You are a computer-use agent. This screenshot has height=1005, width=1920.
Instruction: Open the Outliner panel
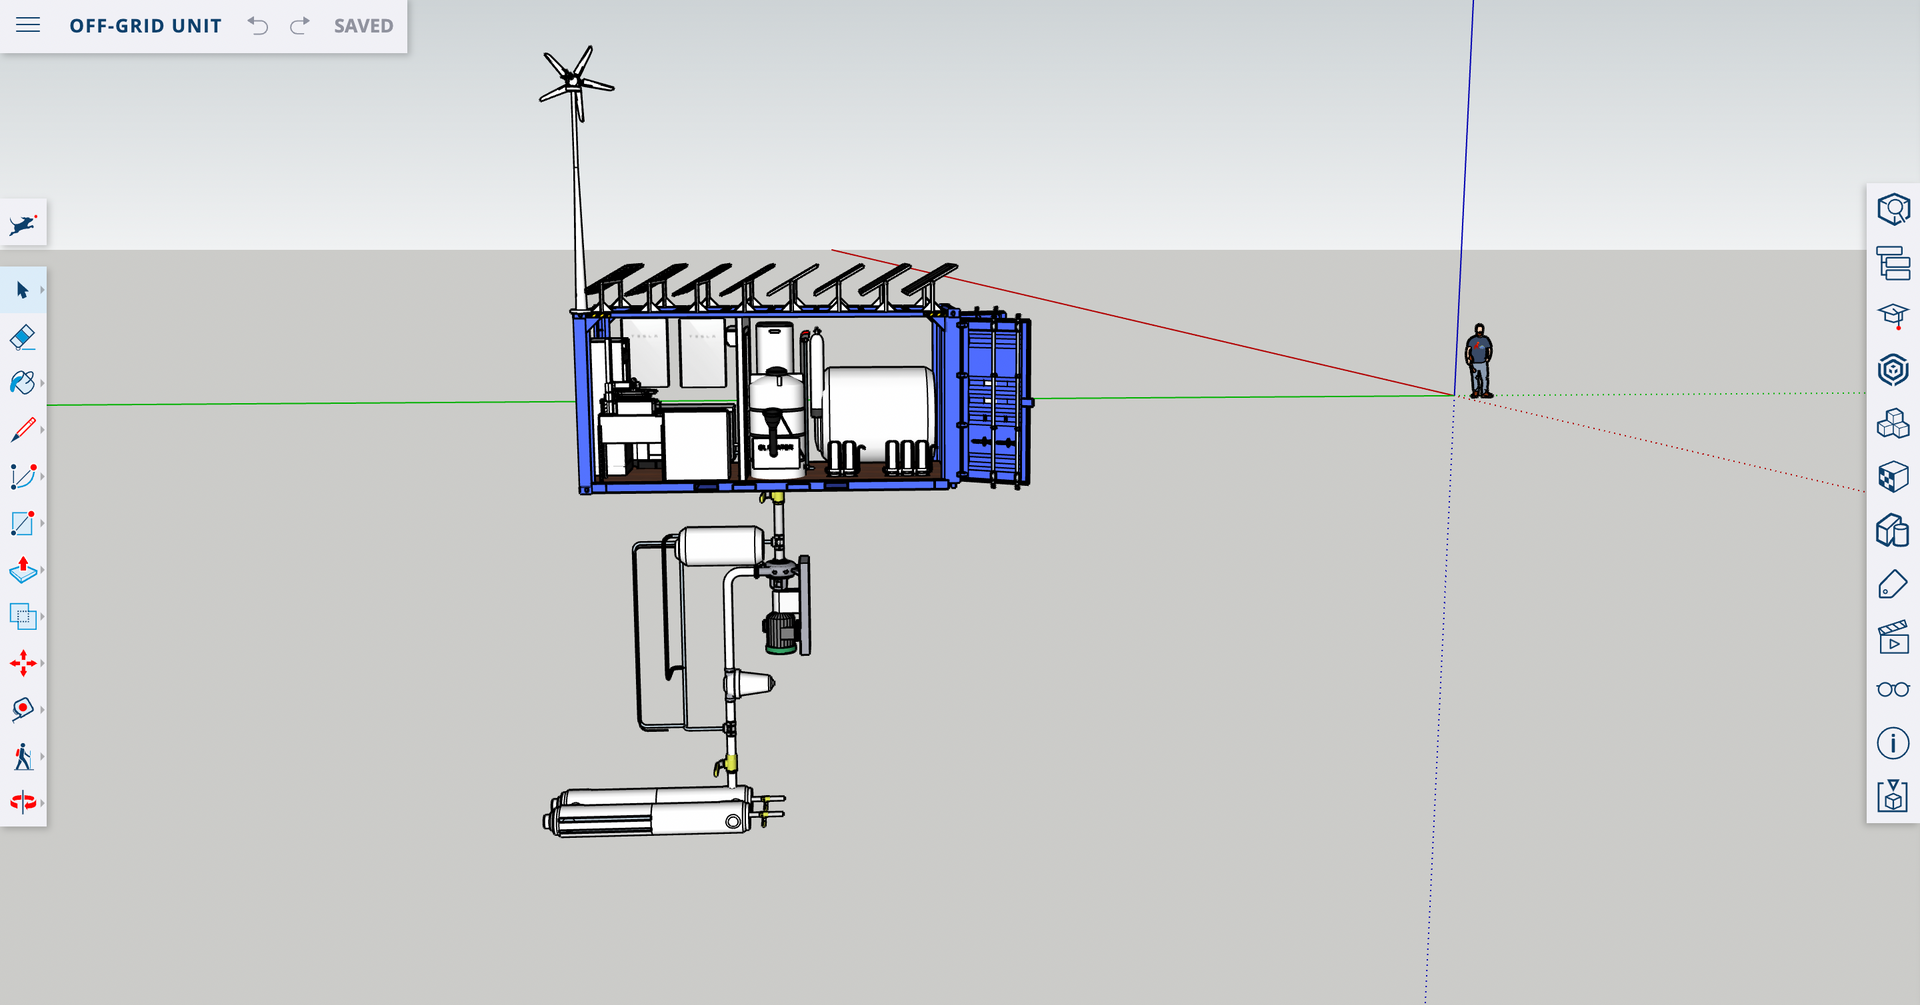click(1893, 263)
